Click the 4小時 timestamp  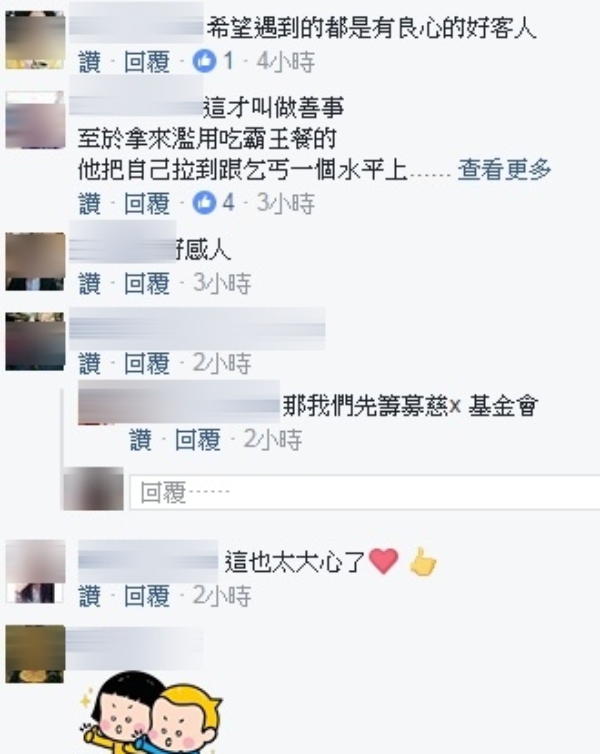pyautogui.click(x=286, y=62)
